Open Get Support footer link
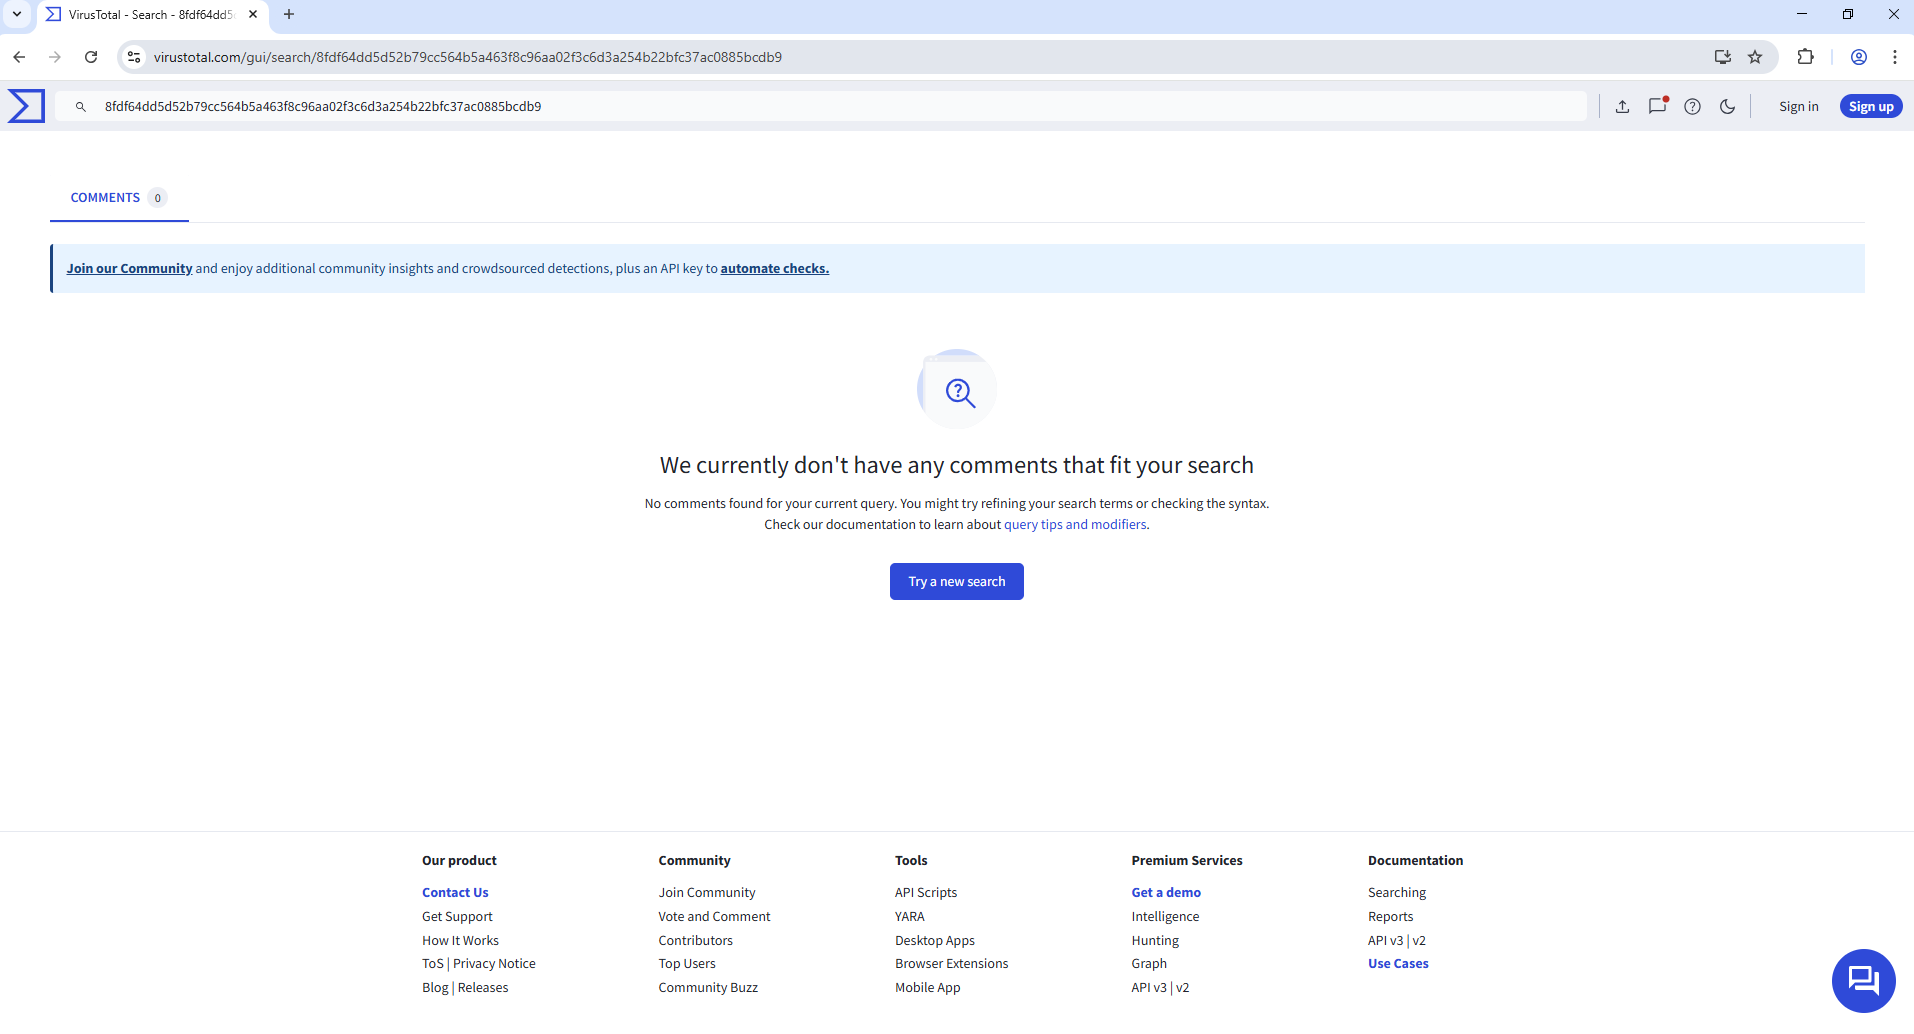Viewport: 1914px width, 1034px height. point(457,917)
